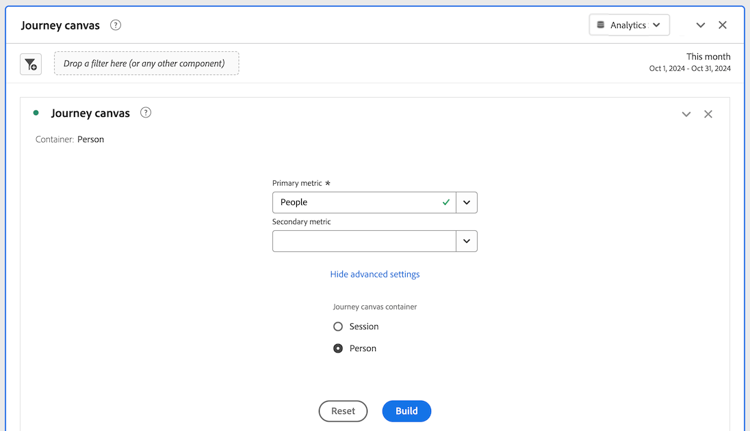Collapse the outer Journey canvas panel

pyautogui.click(x=700, y=25)
